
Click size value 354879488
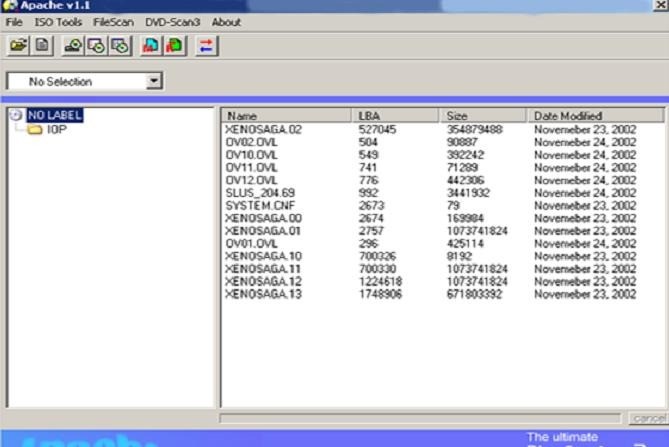coord(474,129)
